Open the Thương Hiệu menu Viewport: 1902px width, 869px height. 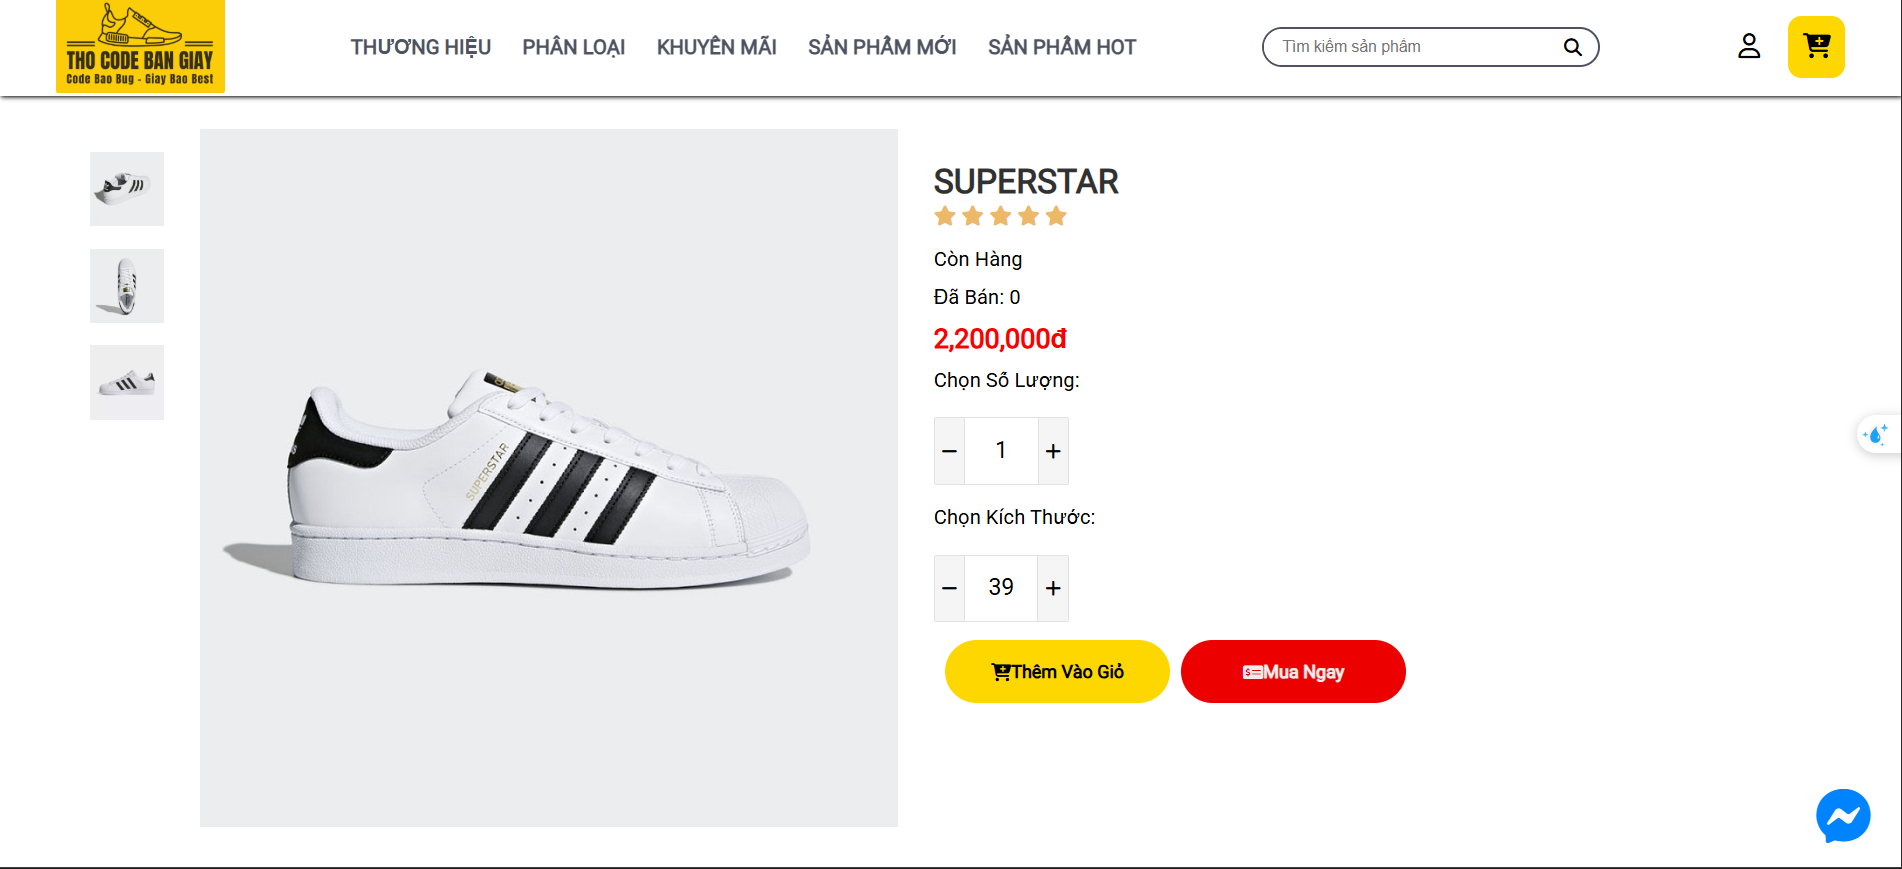pyautogui.click(x=420, y=47)
